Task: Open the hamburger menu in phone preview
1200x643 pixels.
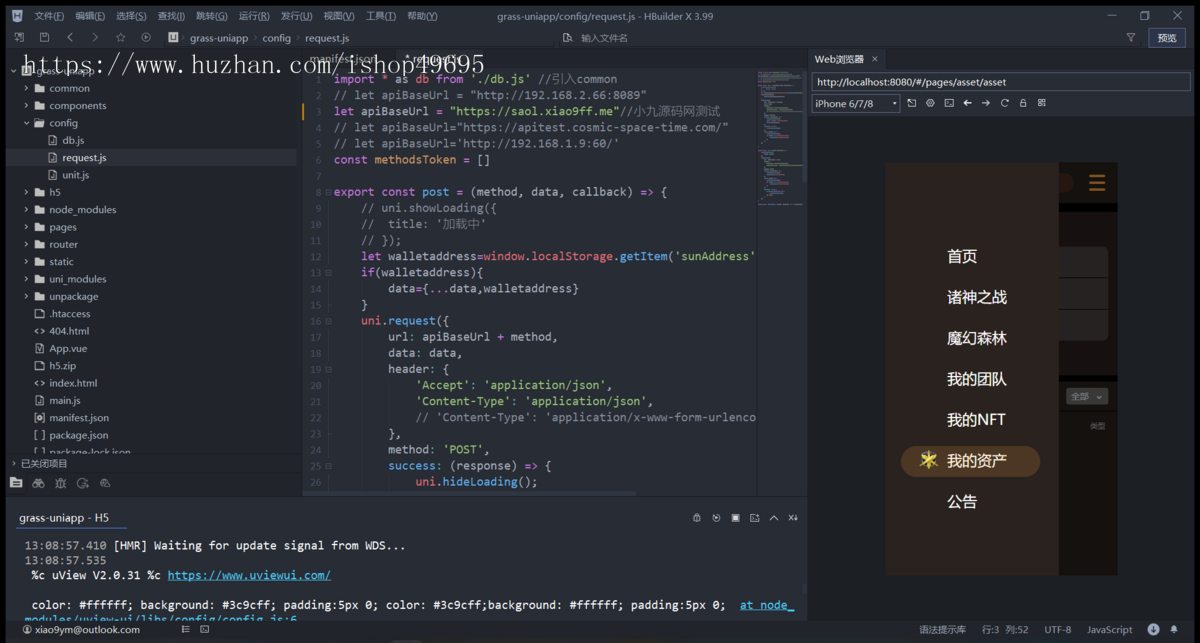Action: [1097, 183]
